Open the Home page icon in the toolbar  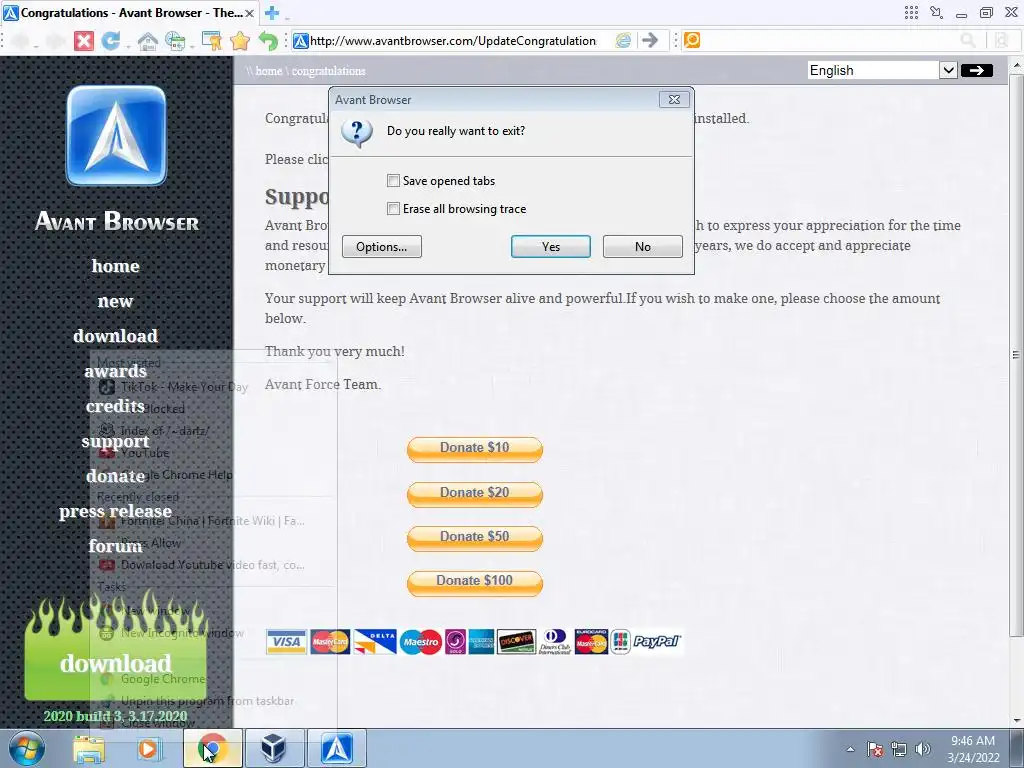pos(148,41)
